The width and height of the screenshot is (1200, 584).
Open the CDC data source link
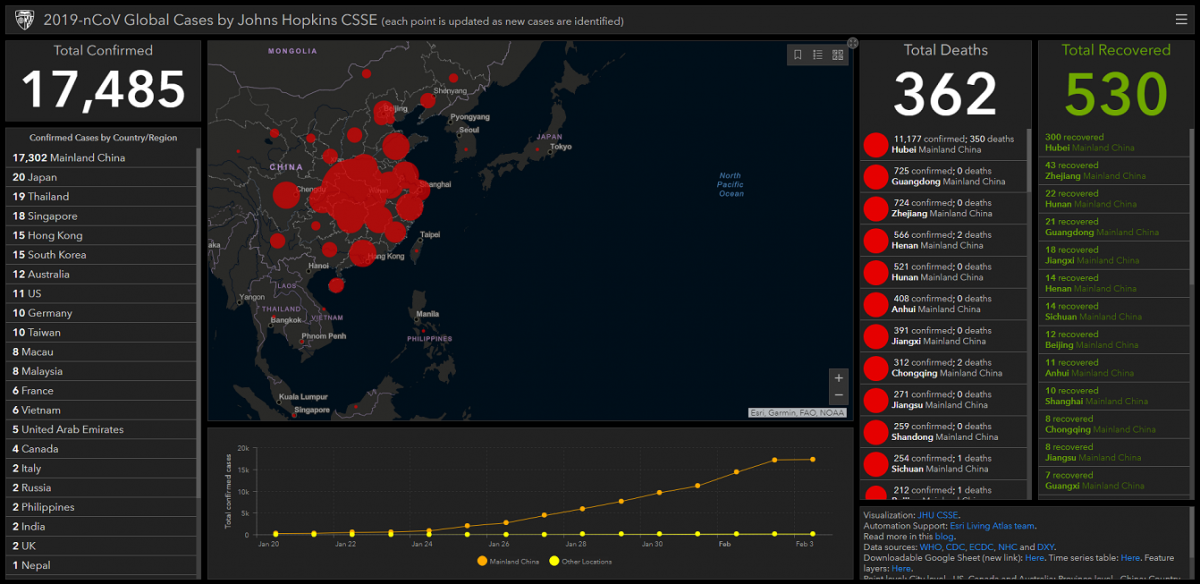(958, 547)
